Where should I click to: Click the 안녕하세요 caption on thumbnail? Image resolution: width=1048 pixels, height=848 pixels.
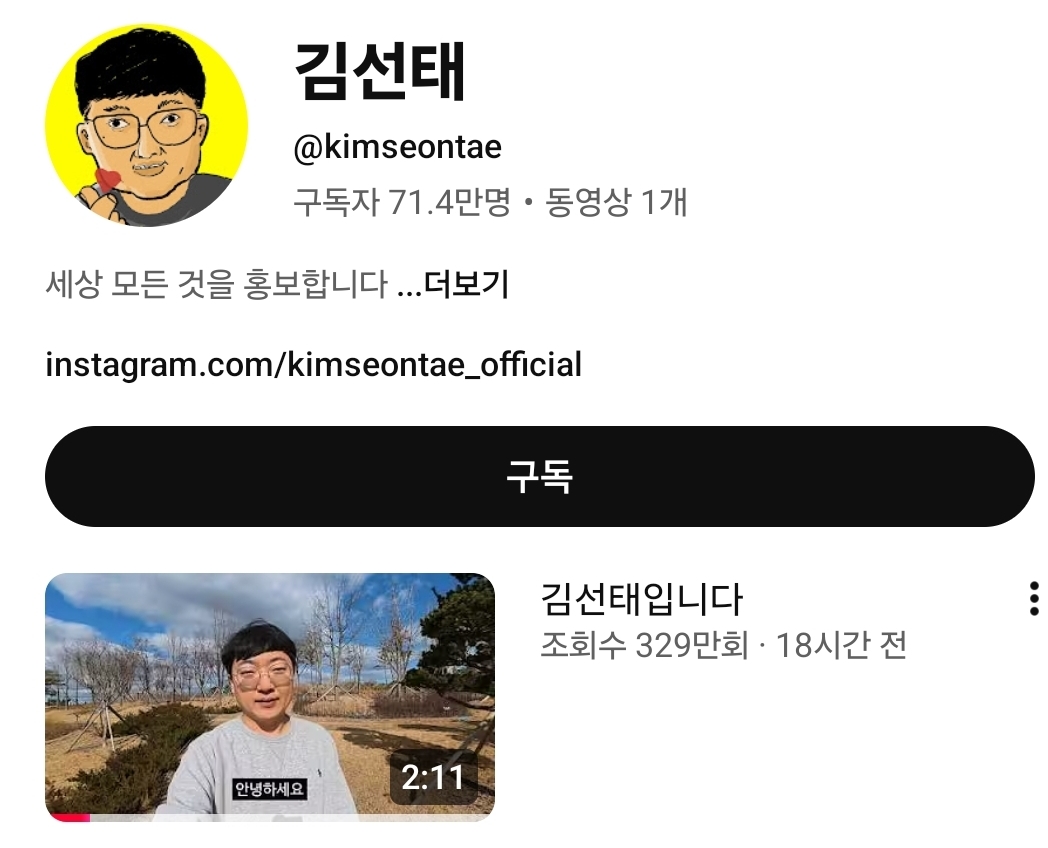click(269, 789)
